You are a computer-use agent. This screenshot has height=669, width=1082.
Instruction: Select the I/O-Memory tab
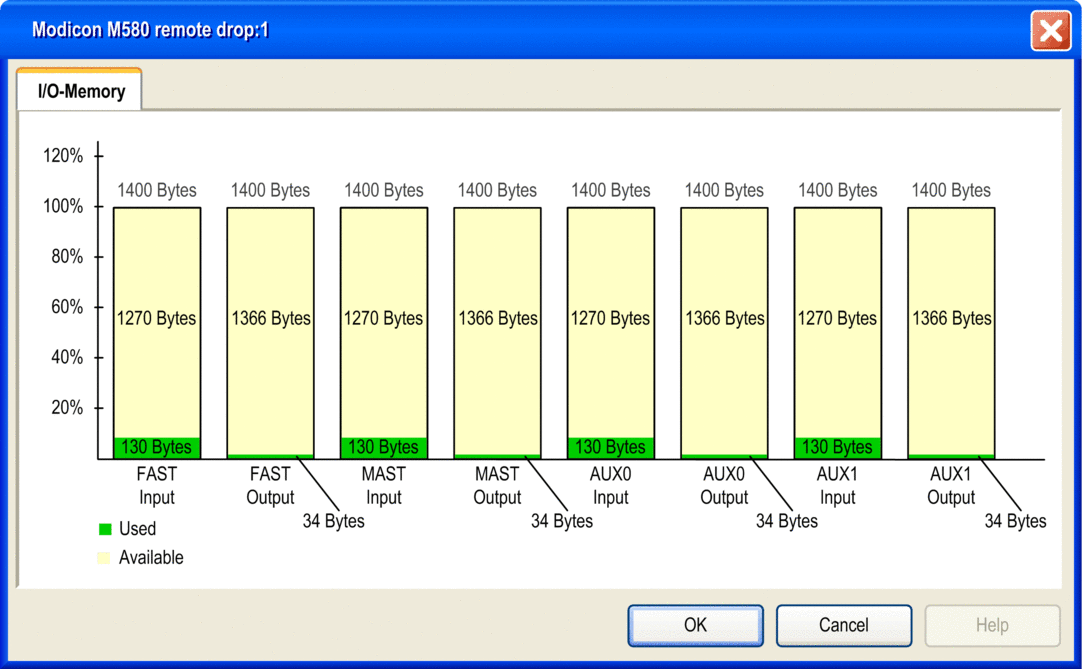pyautogui.click(x=80, y=90)
